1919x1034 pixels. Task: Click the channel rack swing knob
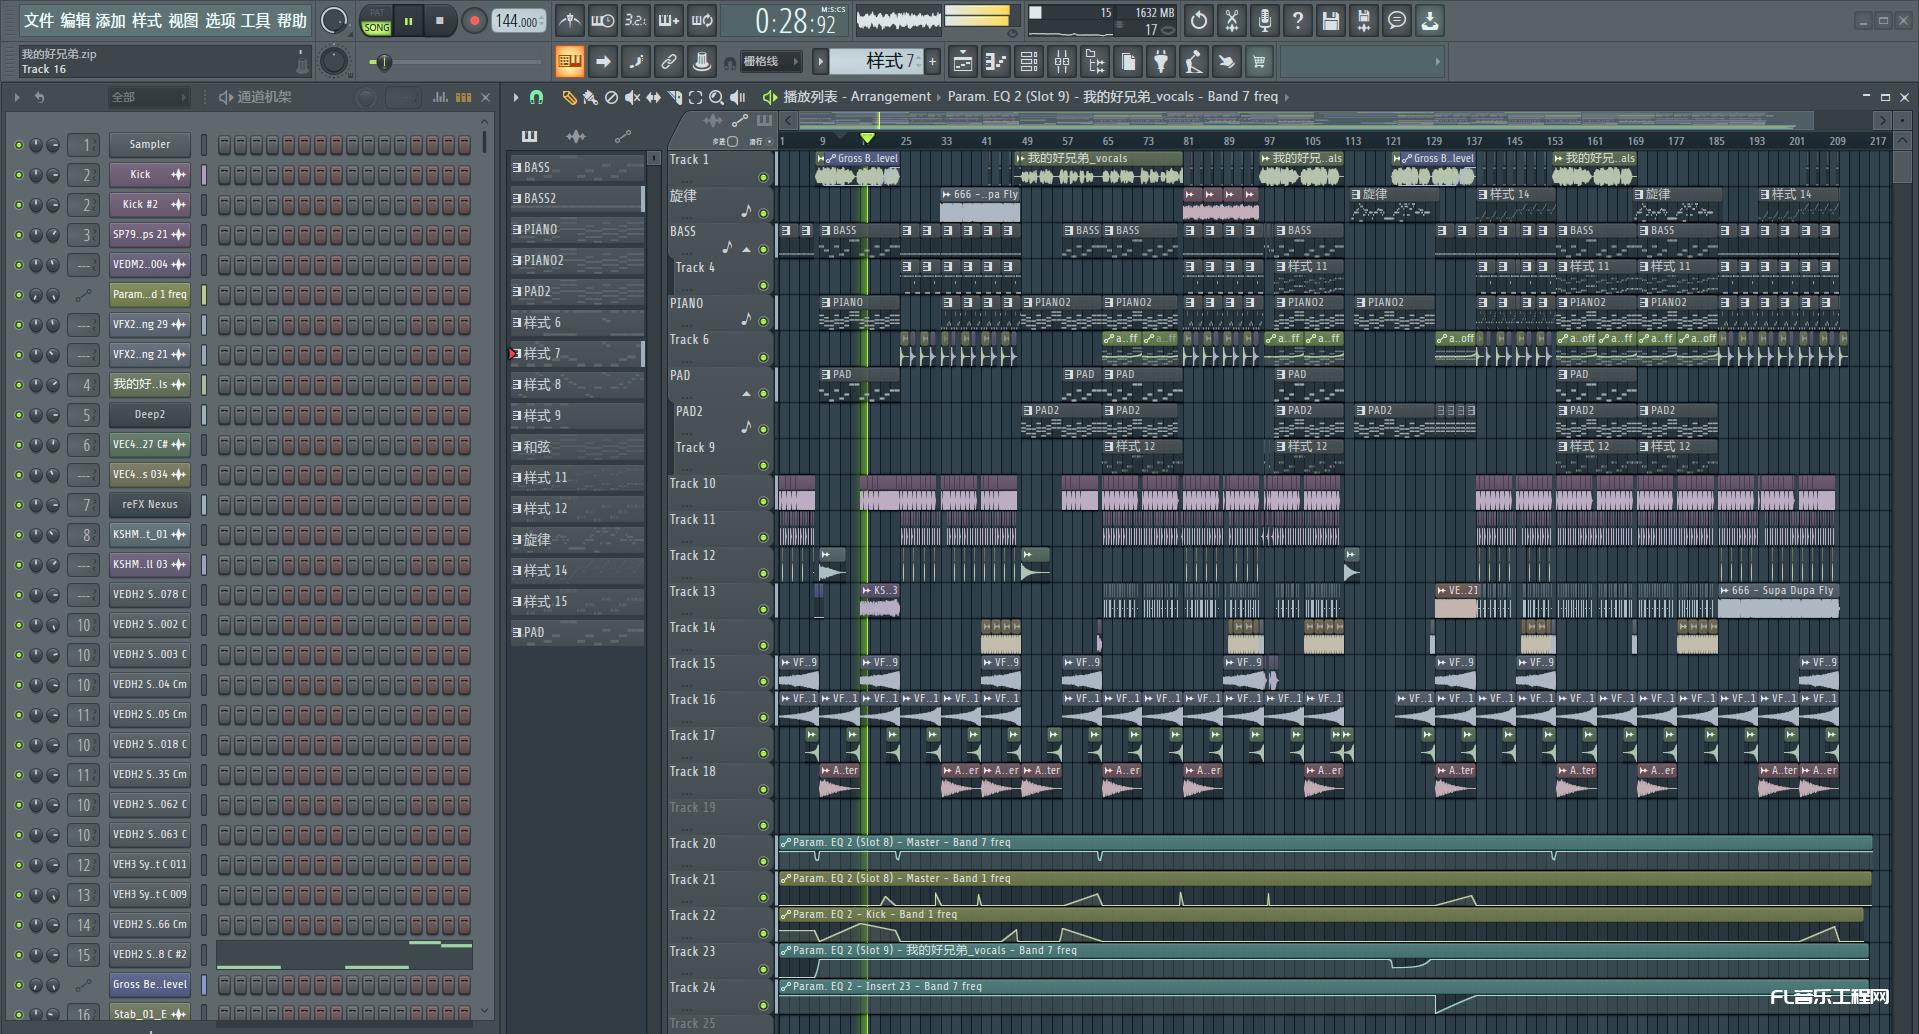pos(366,97)
